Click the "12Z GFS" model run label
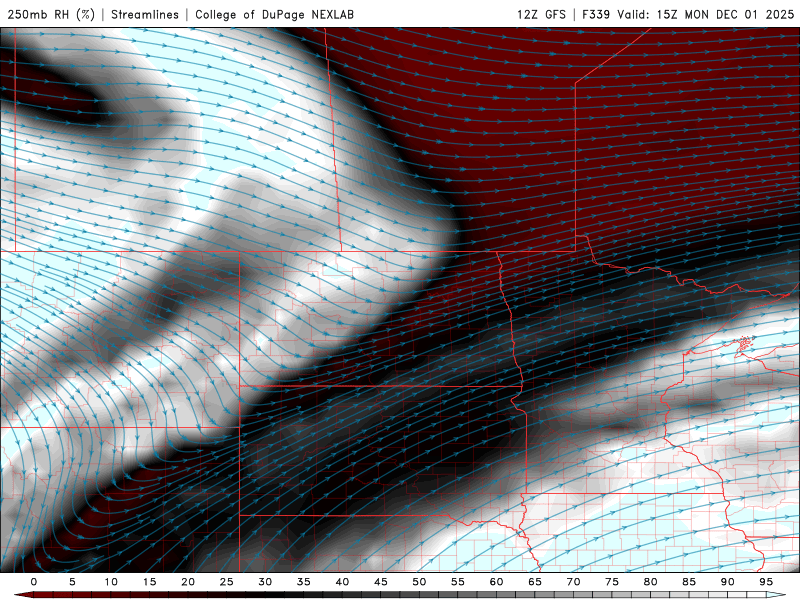 coord(541,14)
